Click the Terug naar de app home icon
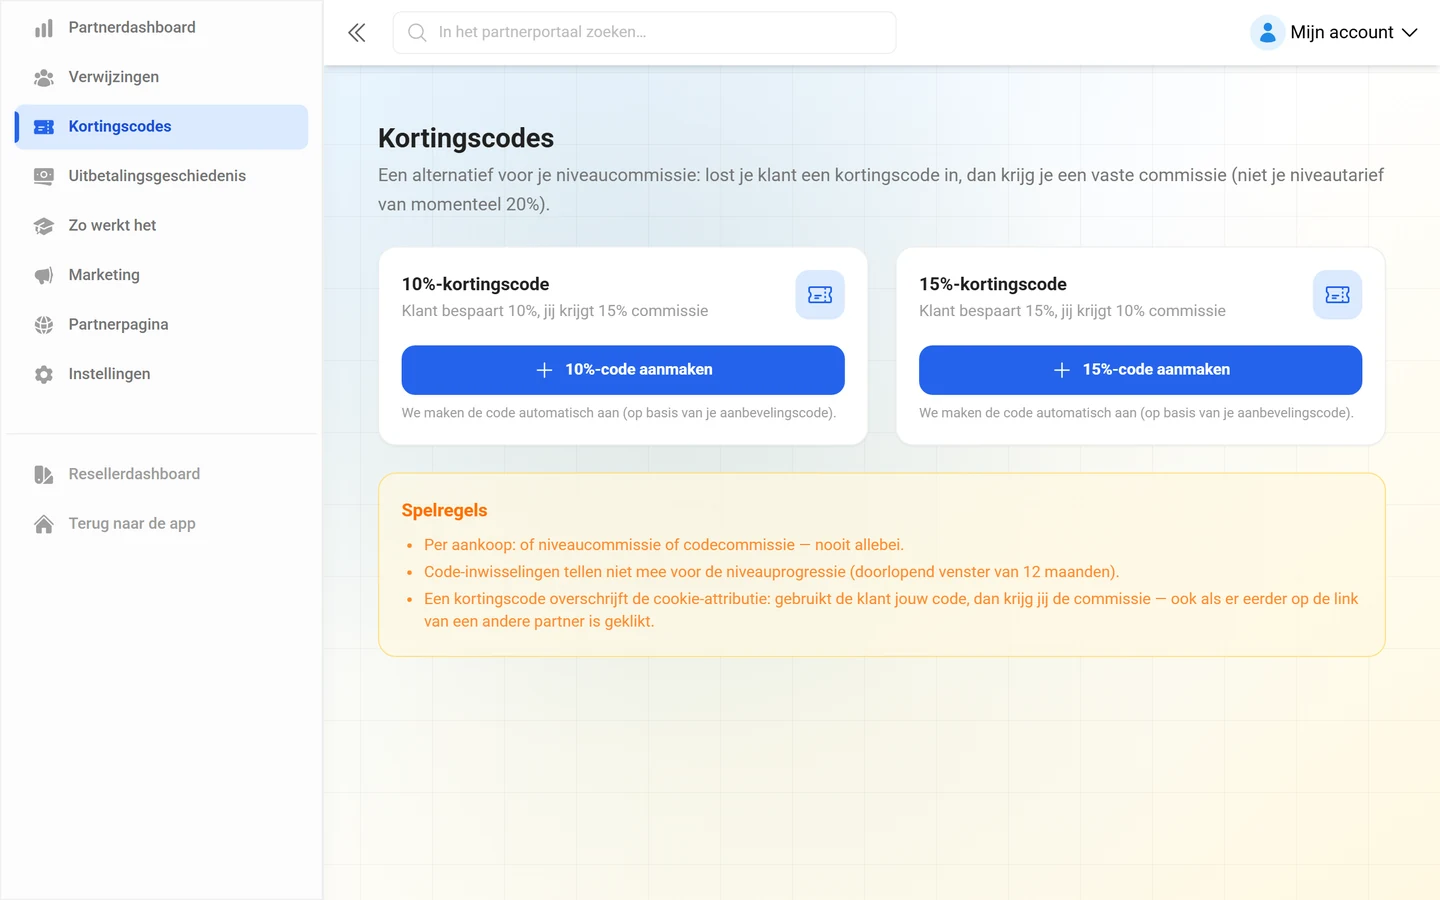 [44, 524]
